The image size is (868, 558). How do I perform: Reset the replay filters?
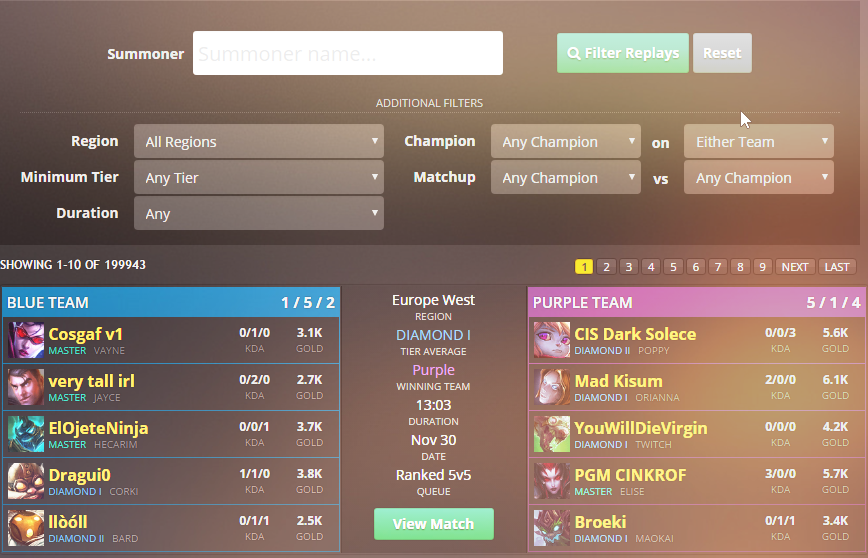click(x=722, y=53)
